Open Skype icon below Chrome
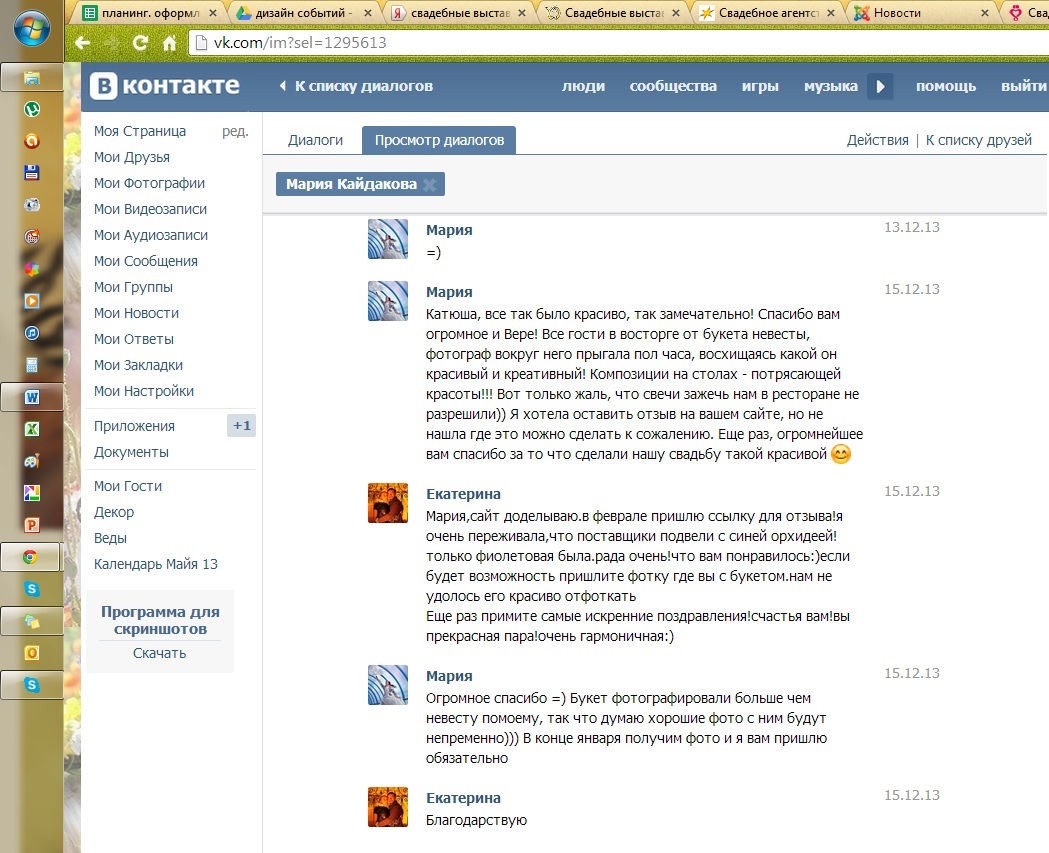 coord(31,589)
